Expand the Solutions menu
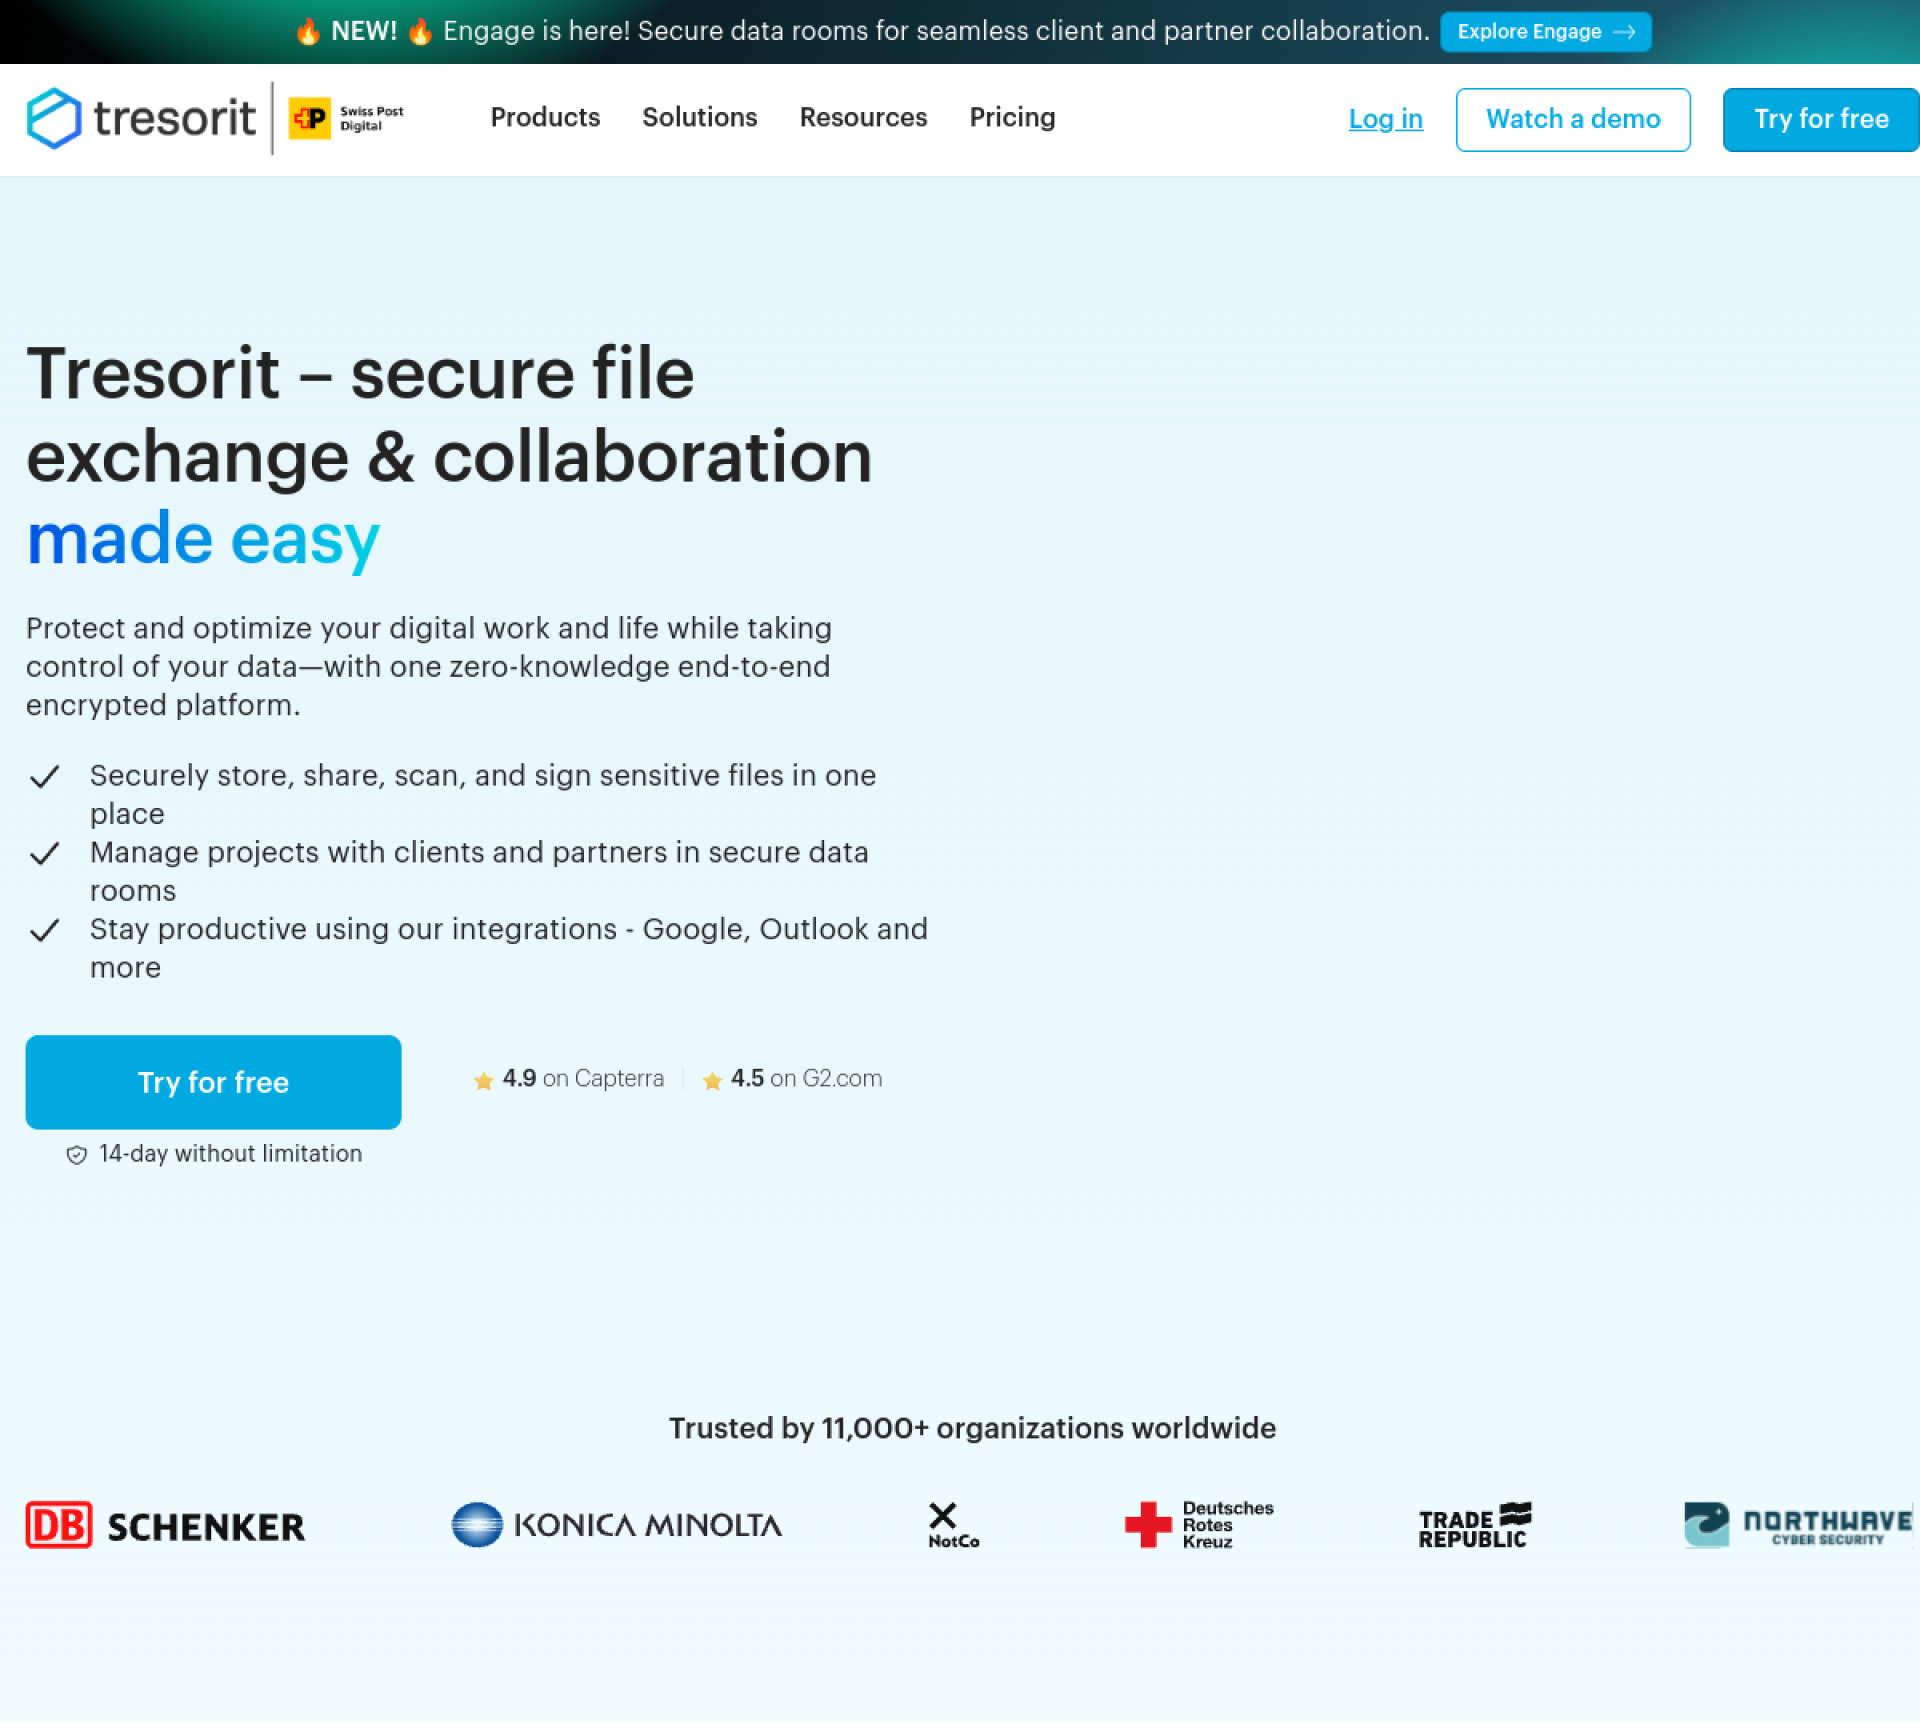 [699, 118]
